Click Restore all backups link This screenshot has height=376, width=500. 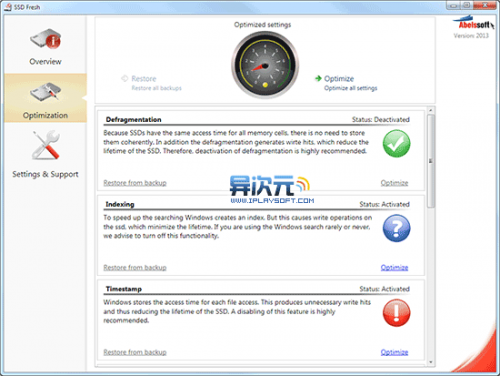click(156, 88)
